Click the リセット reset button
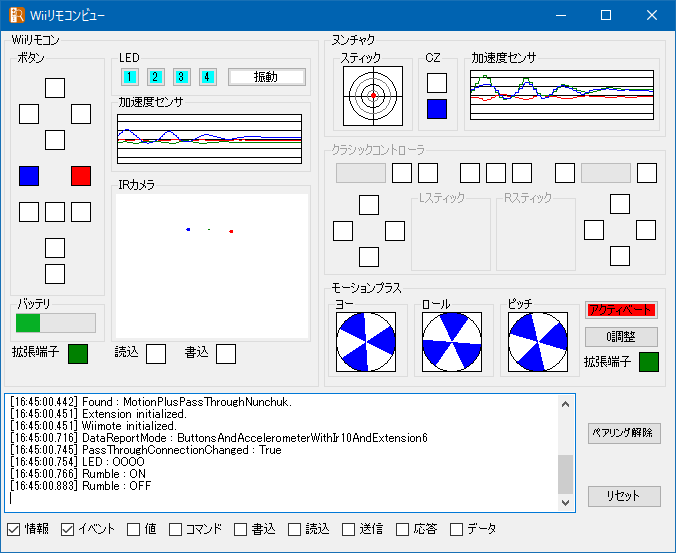 [624, 496]
